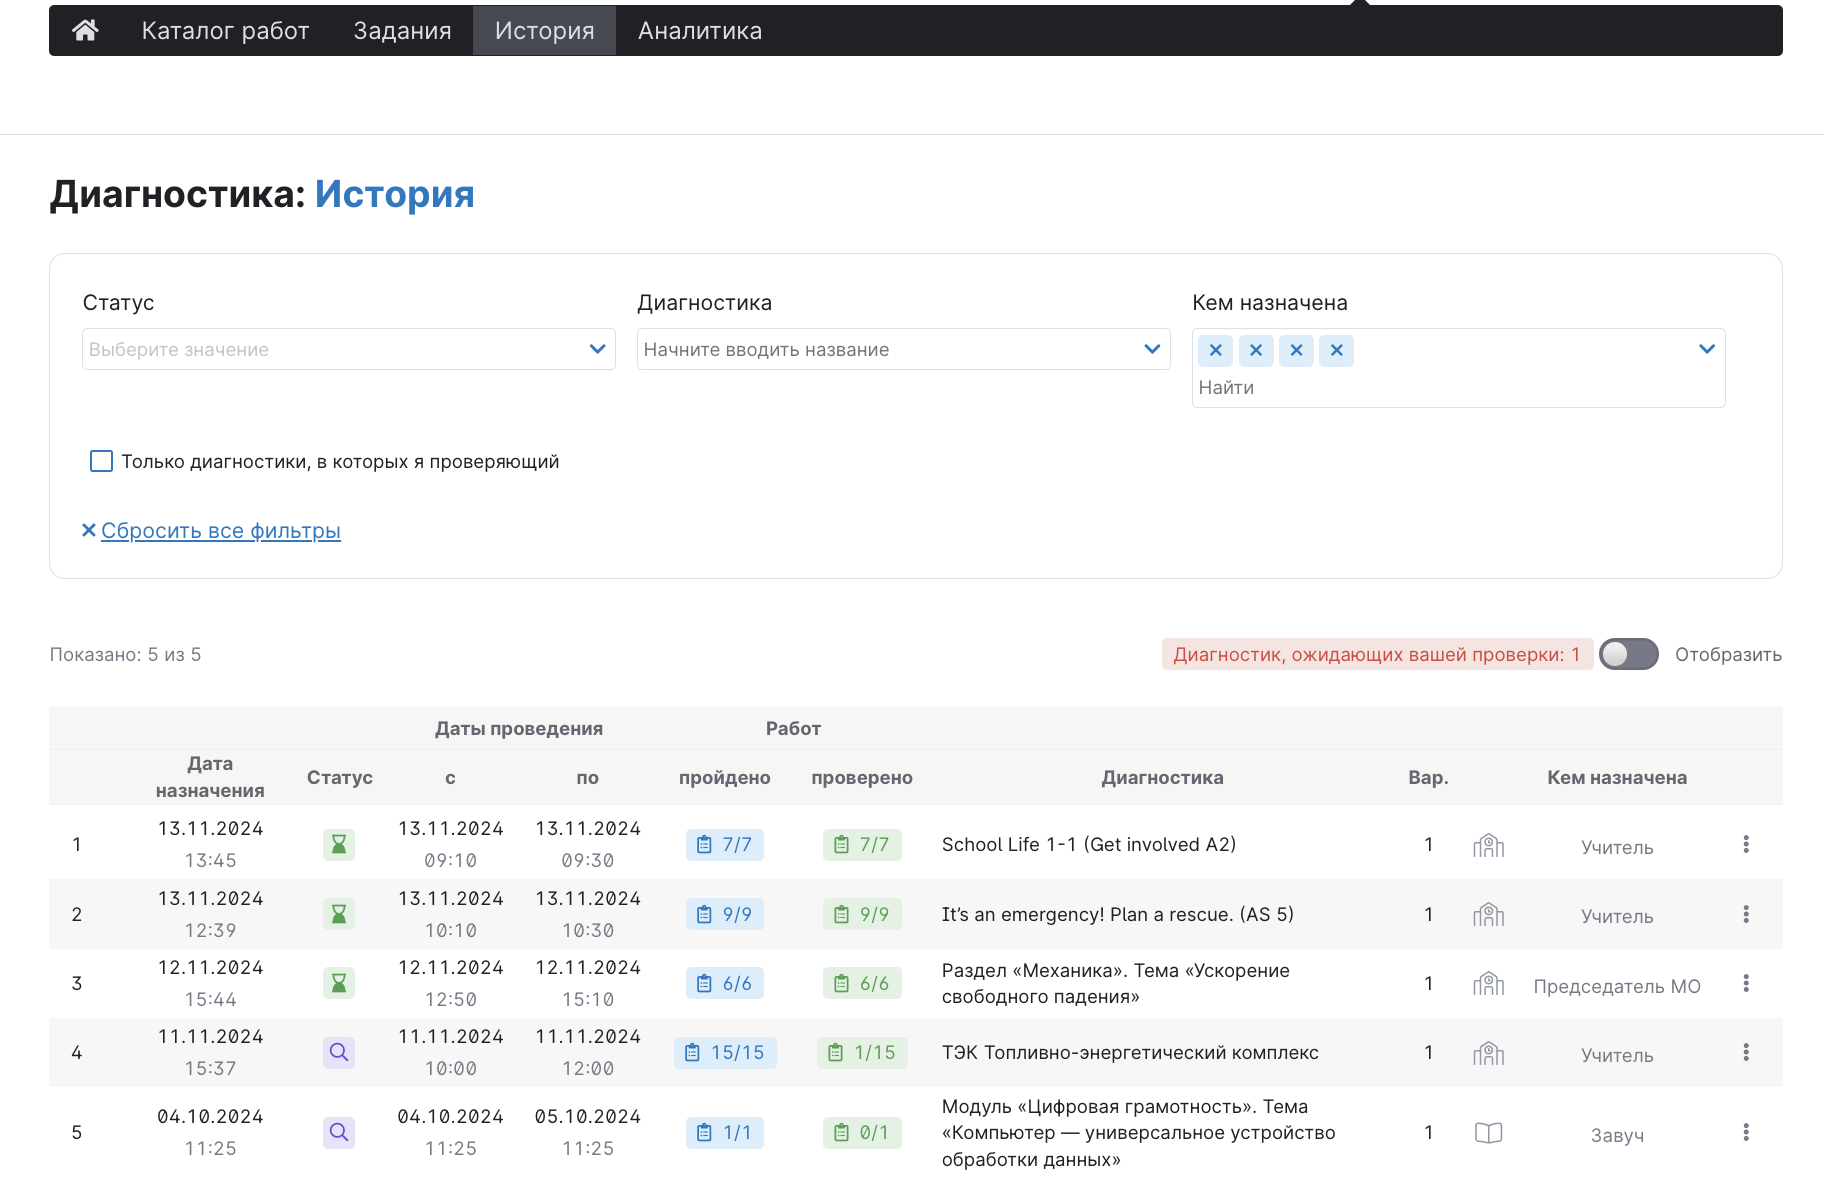Viewport: 1824px width, 1190px height.
Task: Click school building icon in row 3
Action: pyautogui.click(x=1488, y=984)
